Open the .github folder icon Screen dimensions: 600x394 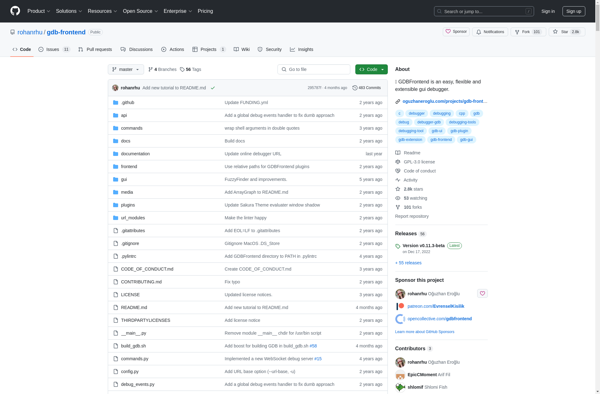pyautogui.click(x=116, y=103)
